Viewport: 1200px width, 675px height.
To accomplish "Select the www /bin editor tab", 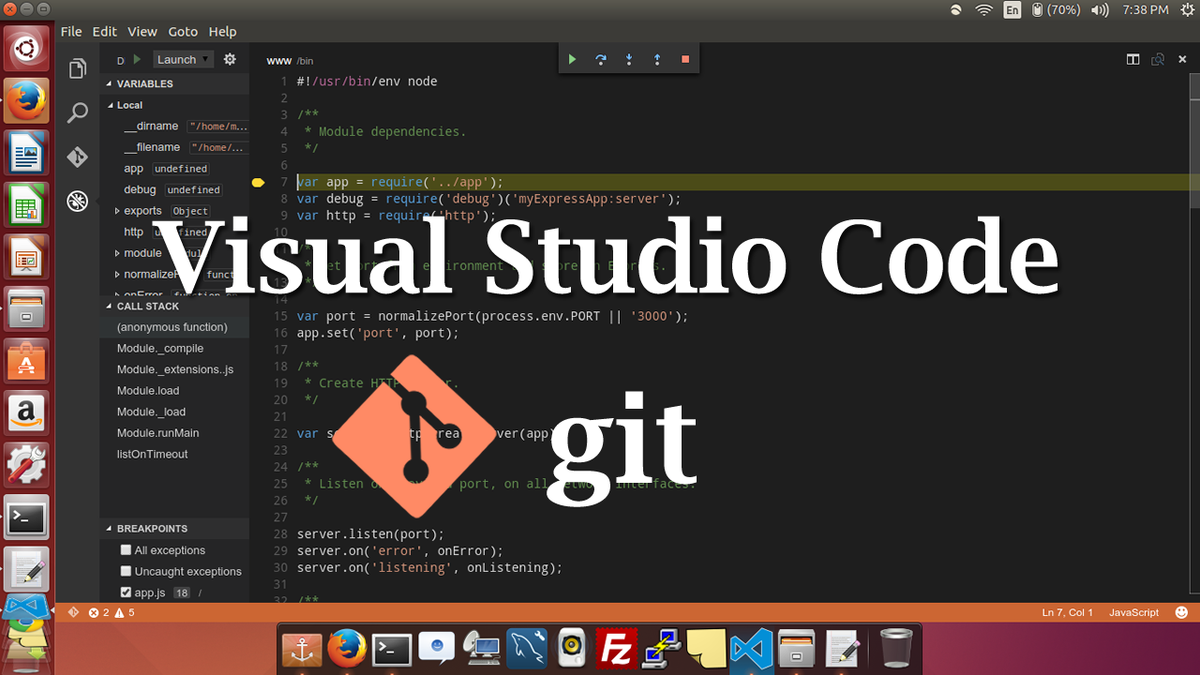I will click(x=291, y=60).
